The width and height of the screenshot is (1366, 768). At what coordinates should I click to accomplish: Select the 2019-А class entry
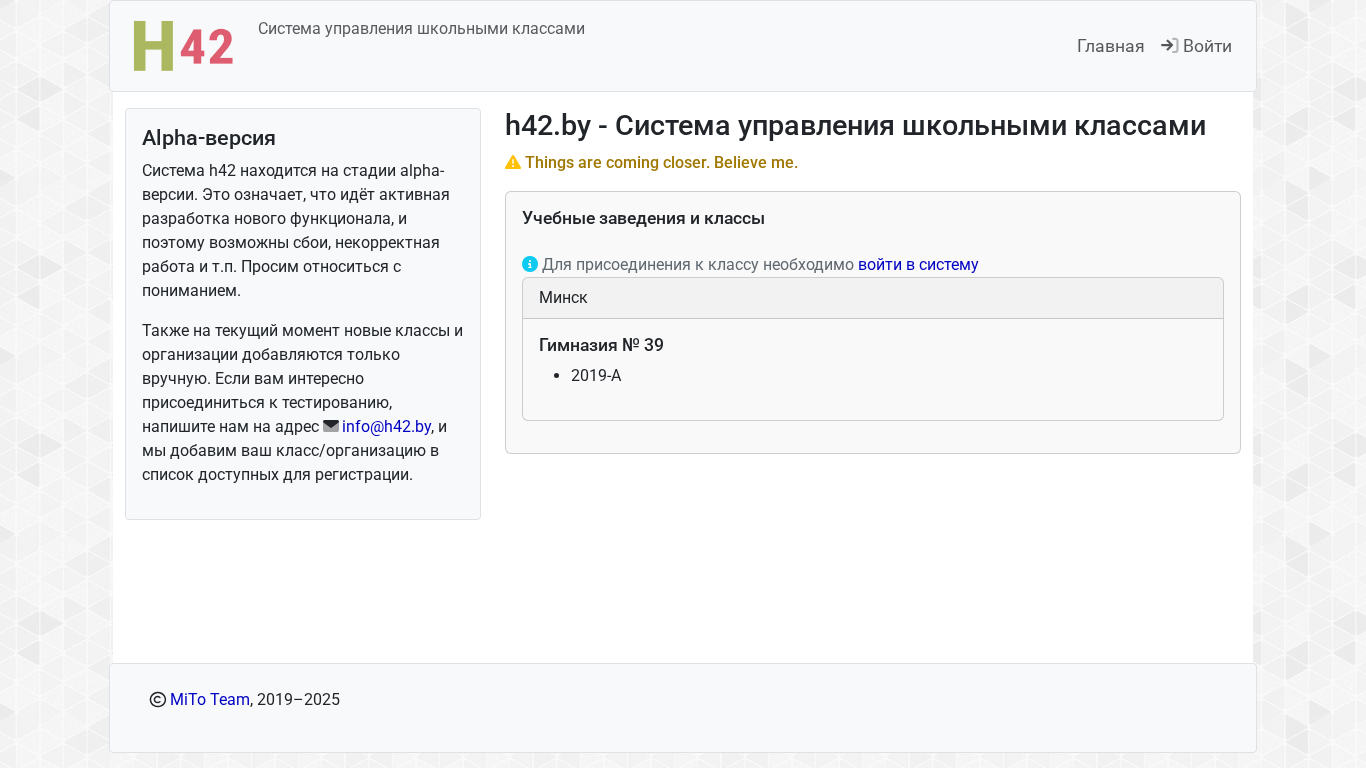pyautogui.click(x=596, y=375)
